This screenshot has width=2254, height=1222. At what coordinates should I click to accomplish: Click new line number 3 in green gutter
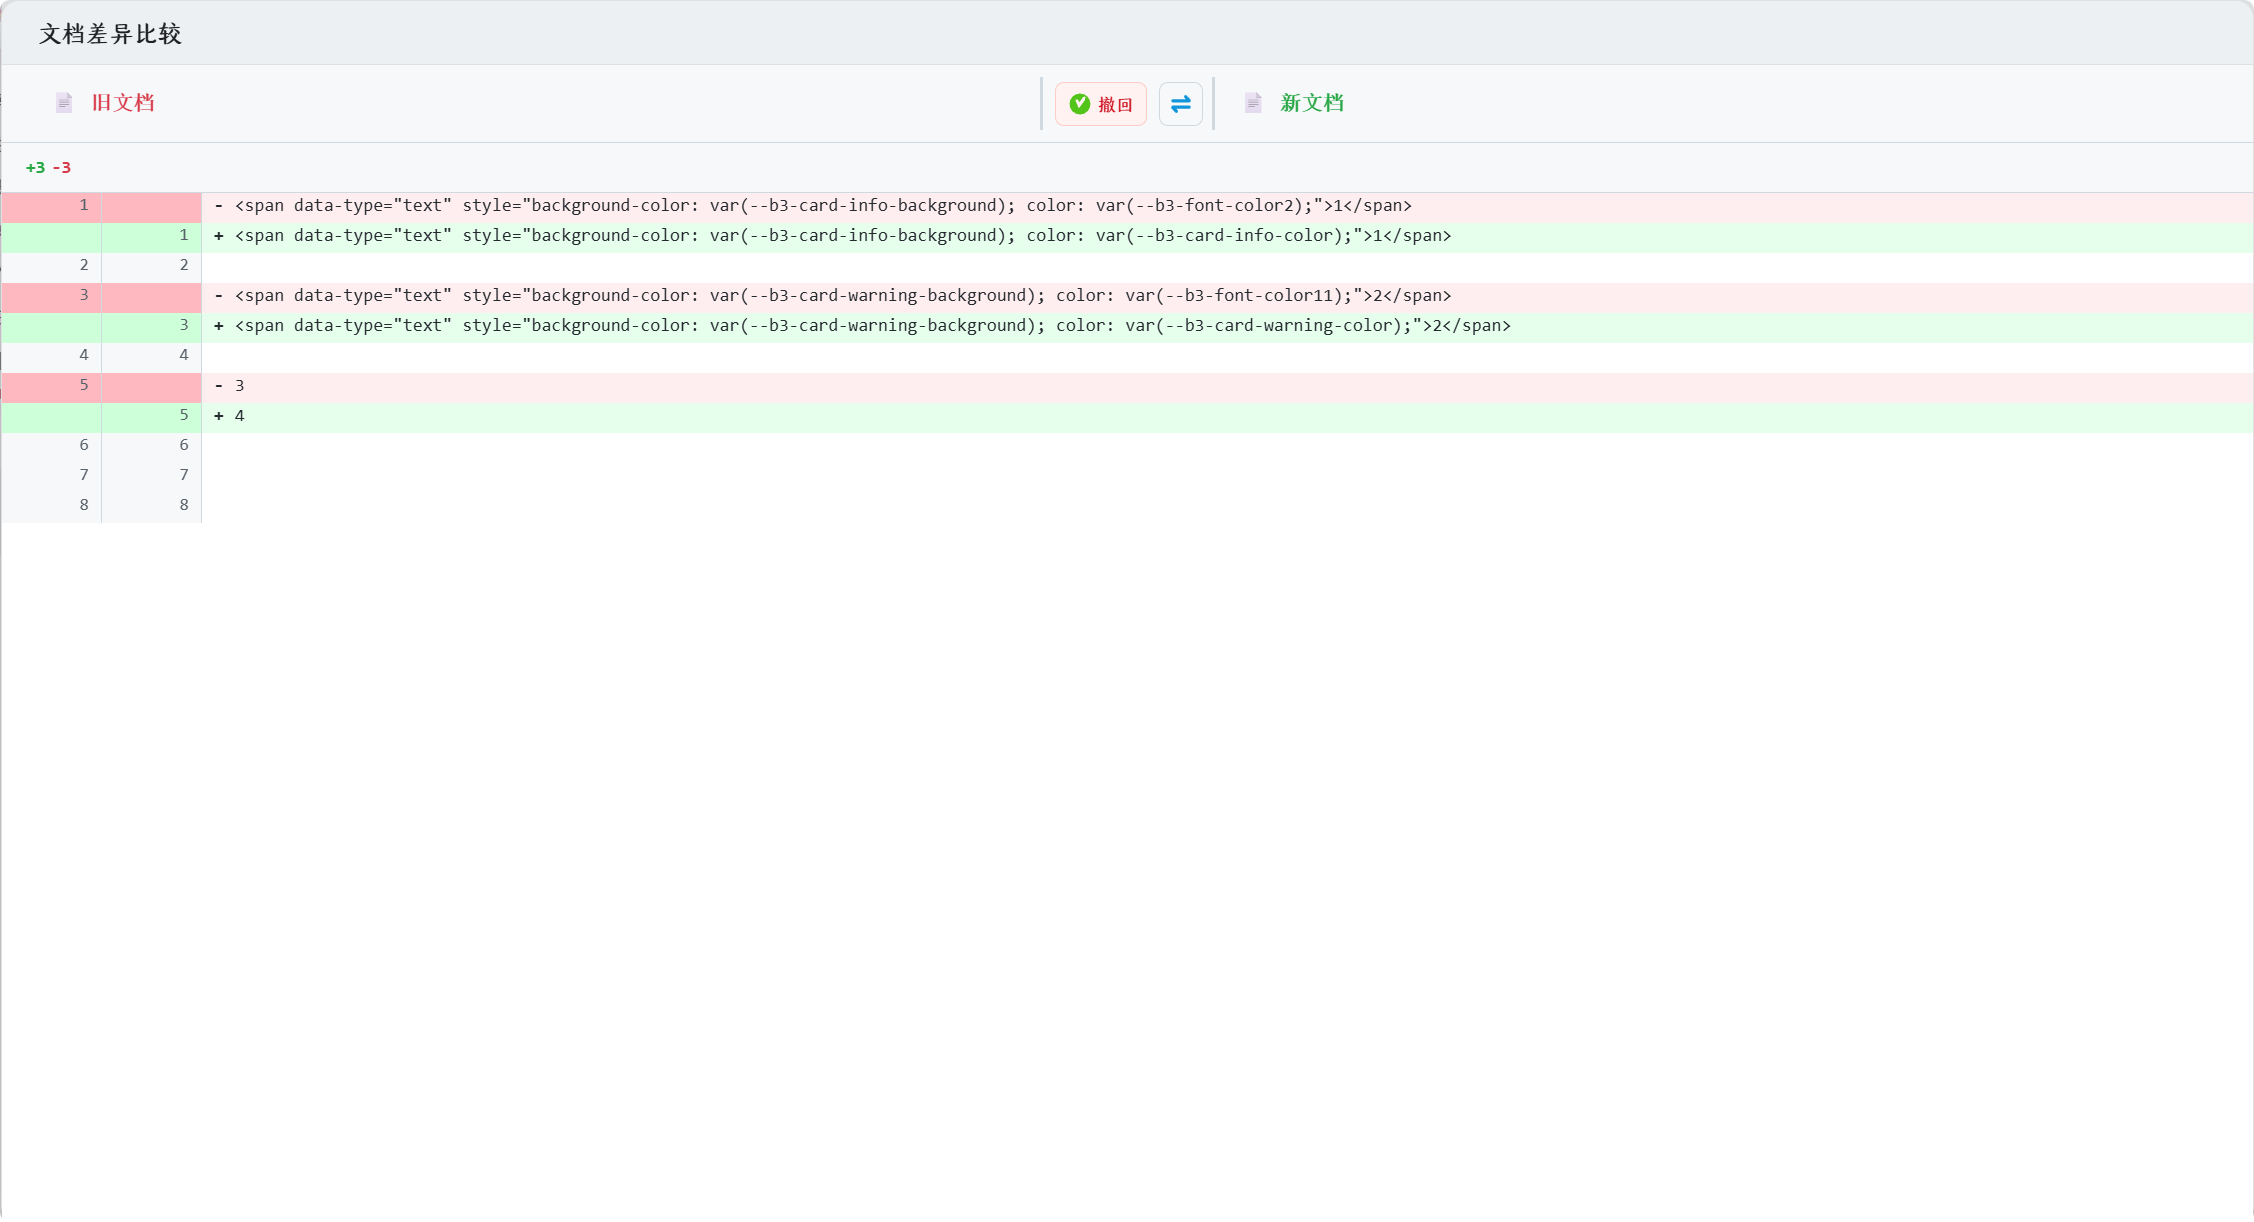[184, 325]
